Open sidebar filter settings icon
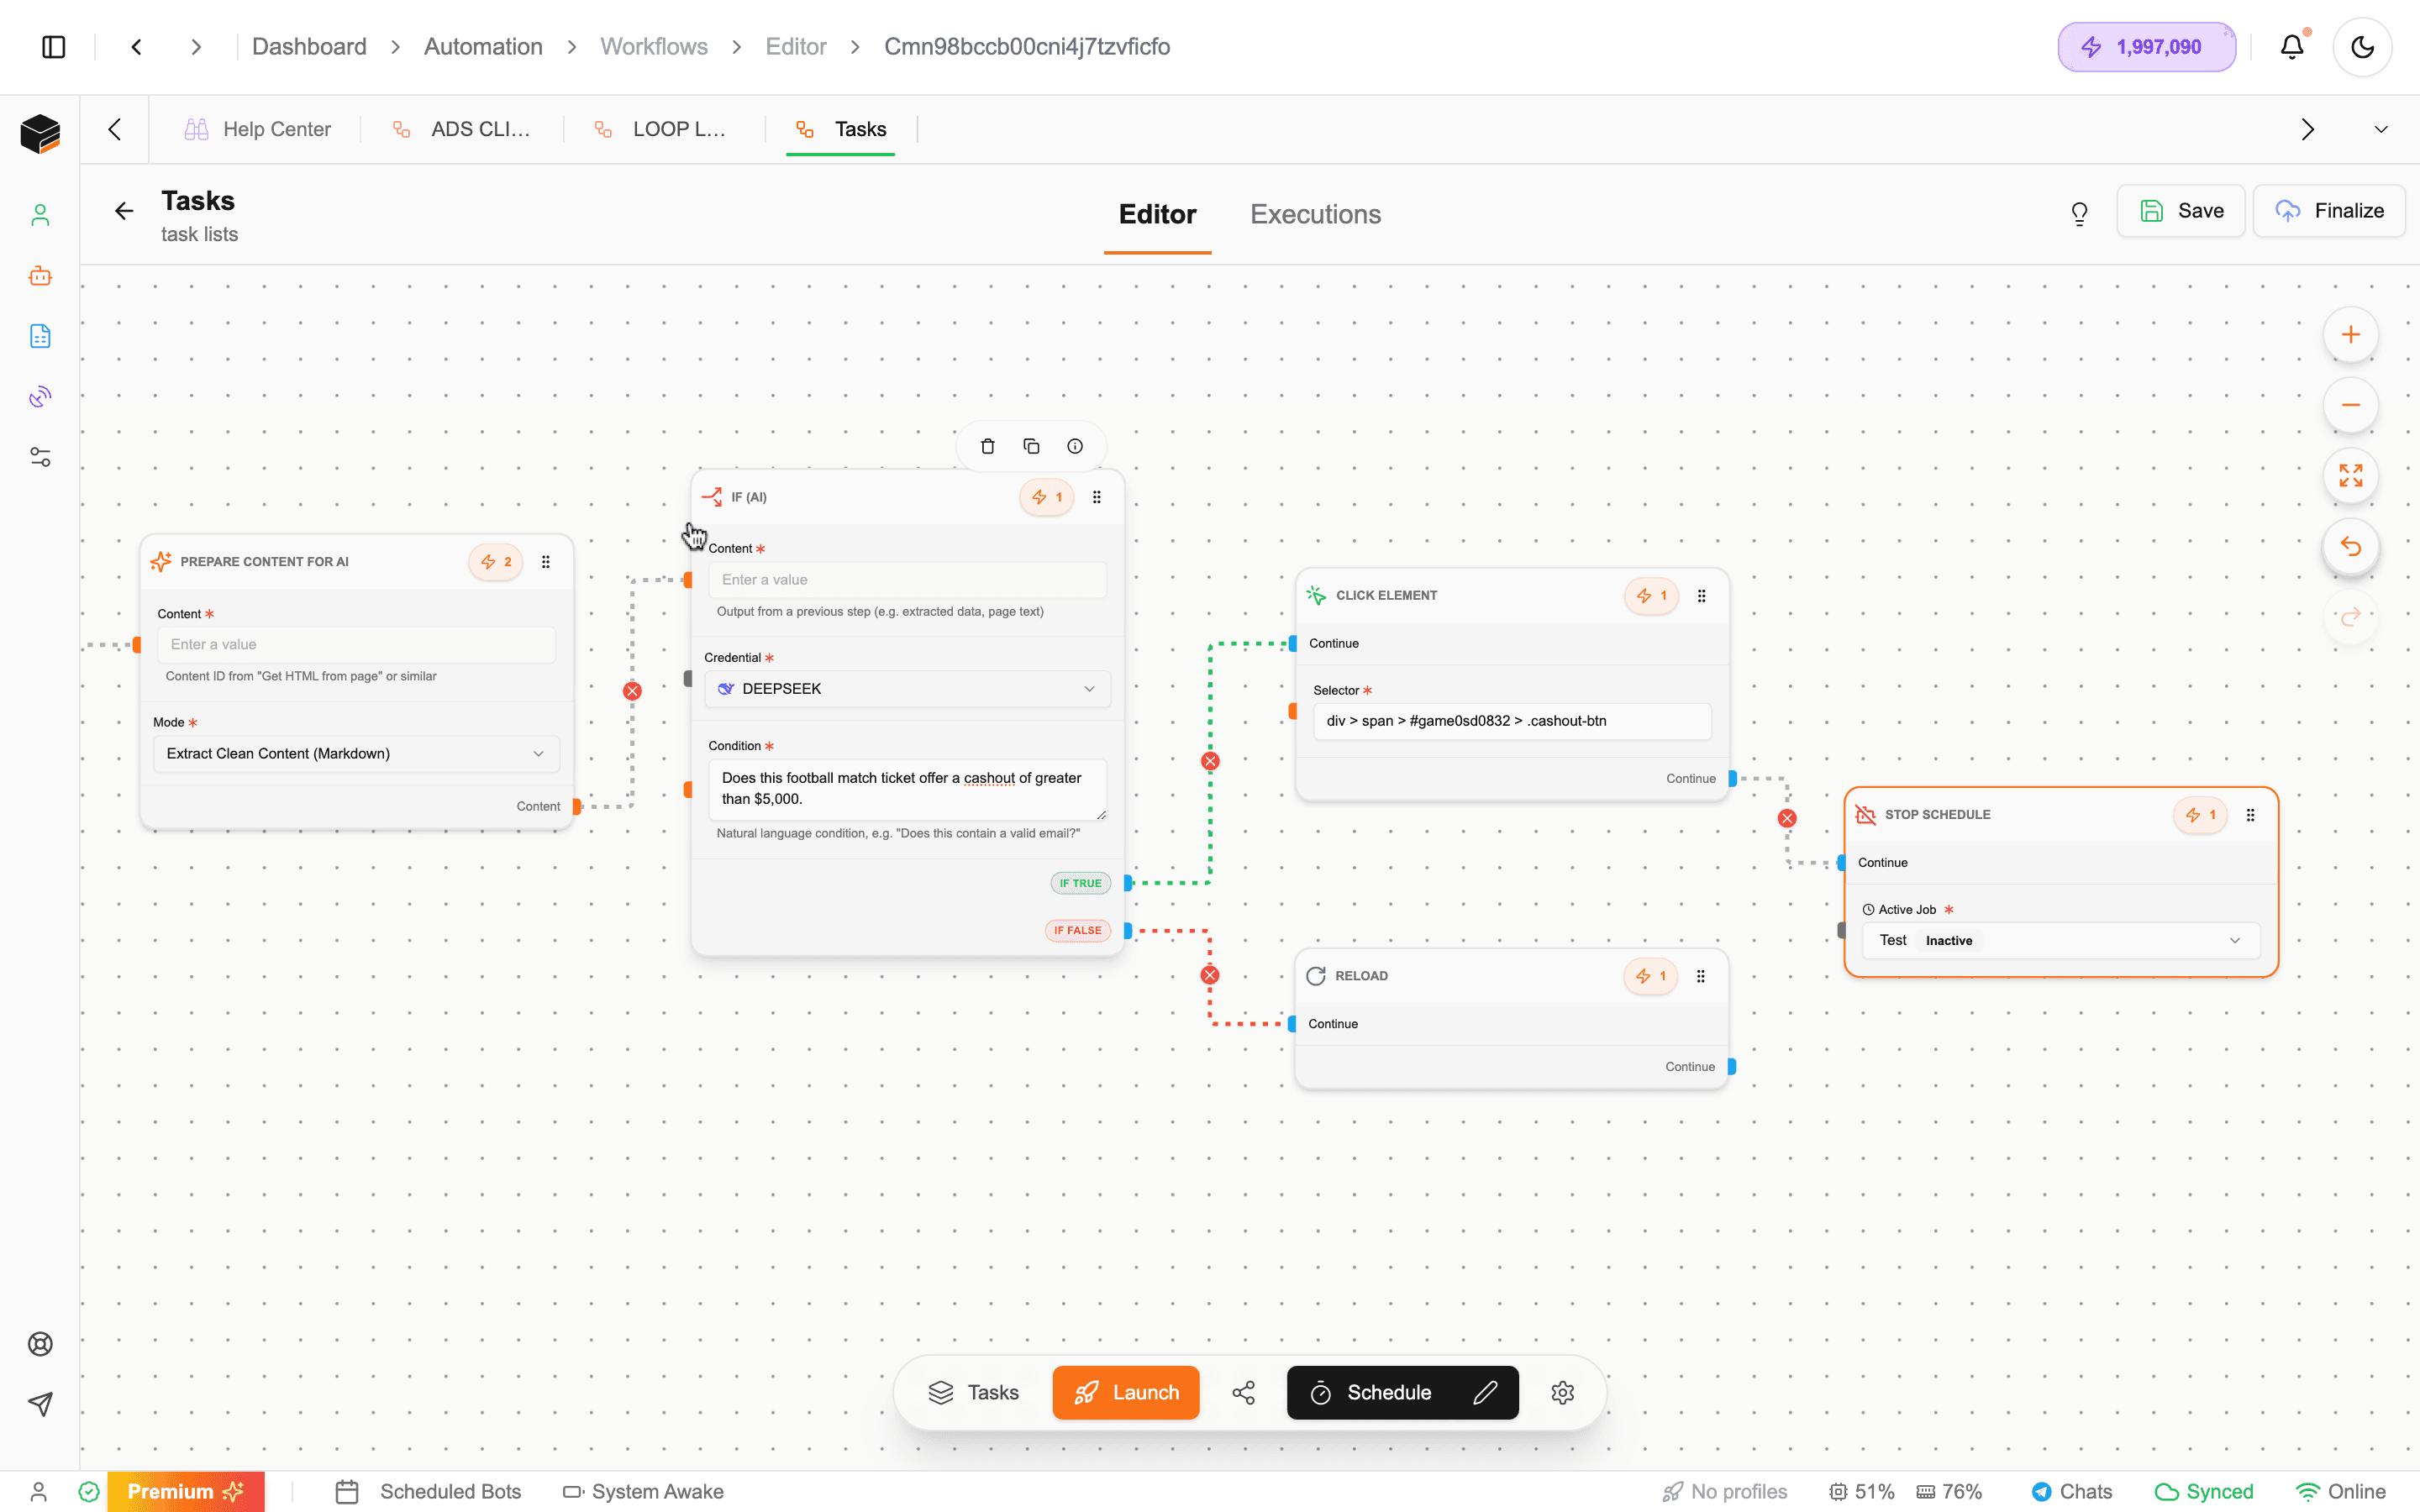Viewport: 2420px width, 1512px height. click(x=40, y=456)
